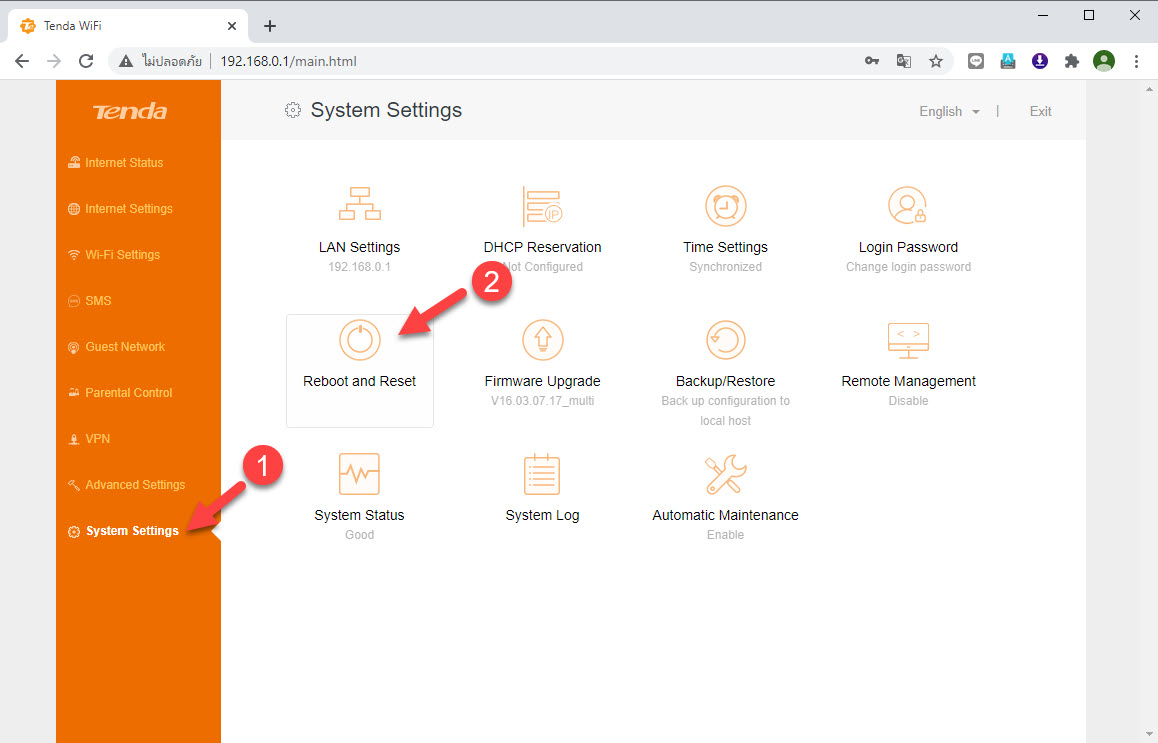Open the Chrome profile avatar
This screenshot has width=1158, height=743.
(x=1103, y=61)
